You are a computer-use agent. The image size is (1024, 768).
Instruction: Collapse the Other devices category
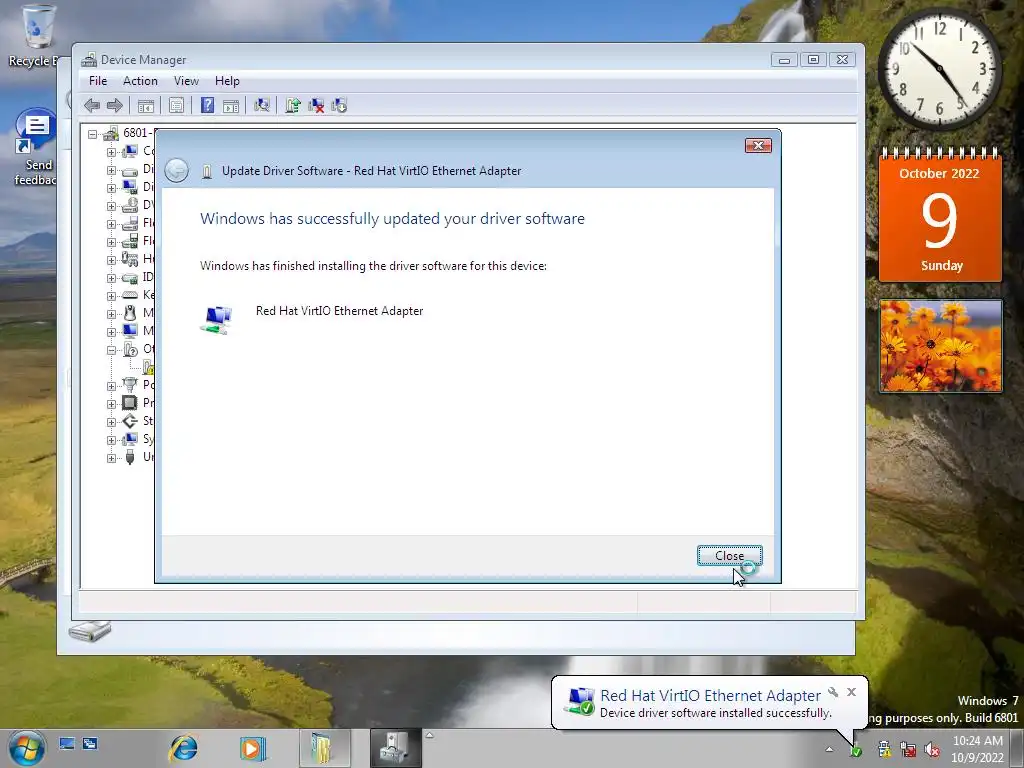111,350
